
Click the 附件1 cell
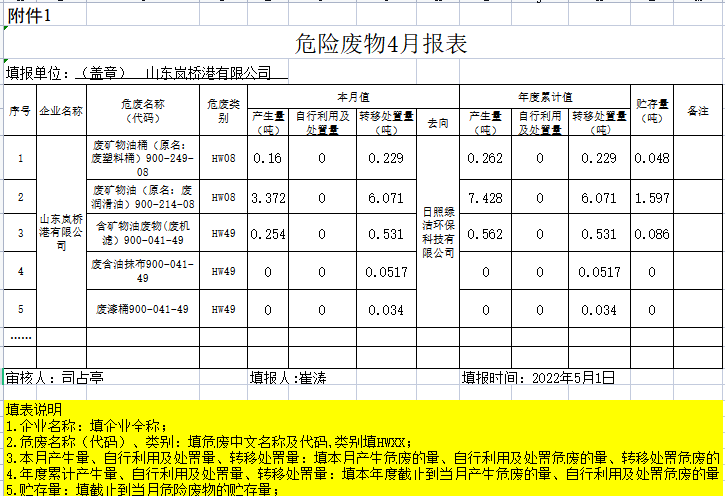pyautogui.click(x=28, y=15)
